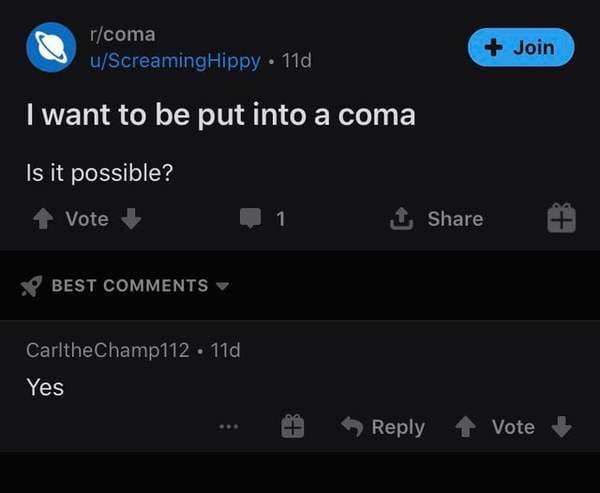Click the post title "I want to be put into a coma"
This screenshot has height=493, width=600.
click(221, 115)
